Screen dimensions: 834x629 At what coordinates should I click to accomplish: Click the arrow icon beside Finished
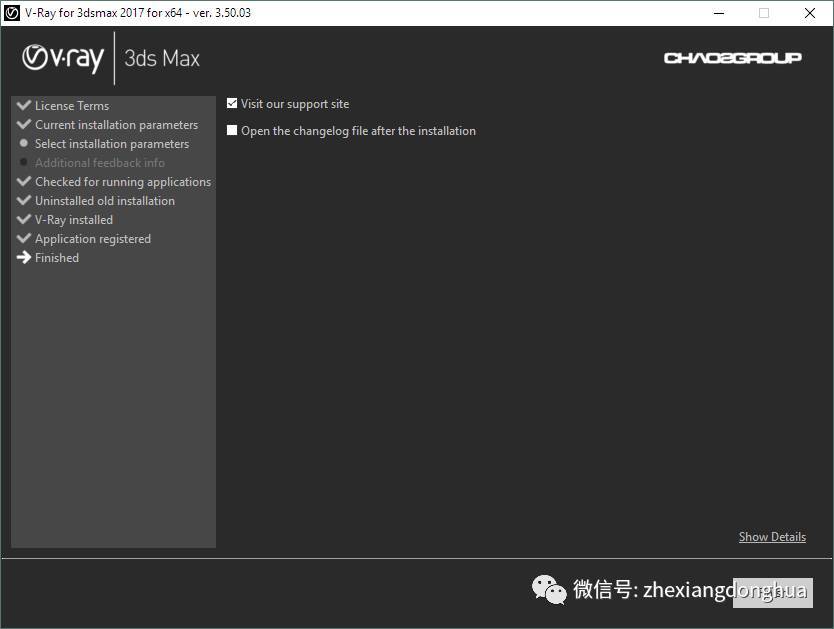coord(24,257)
